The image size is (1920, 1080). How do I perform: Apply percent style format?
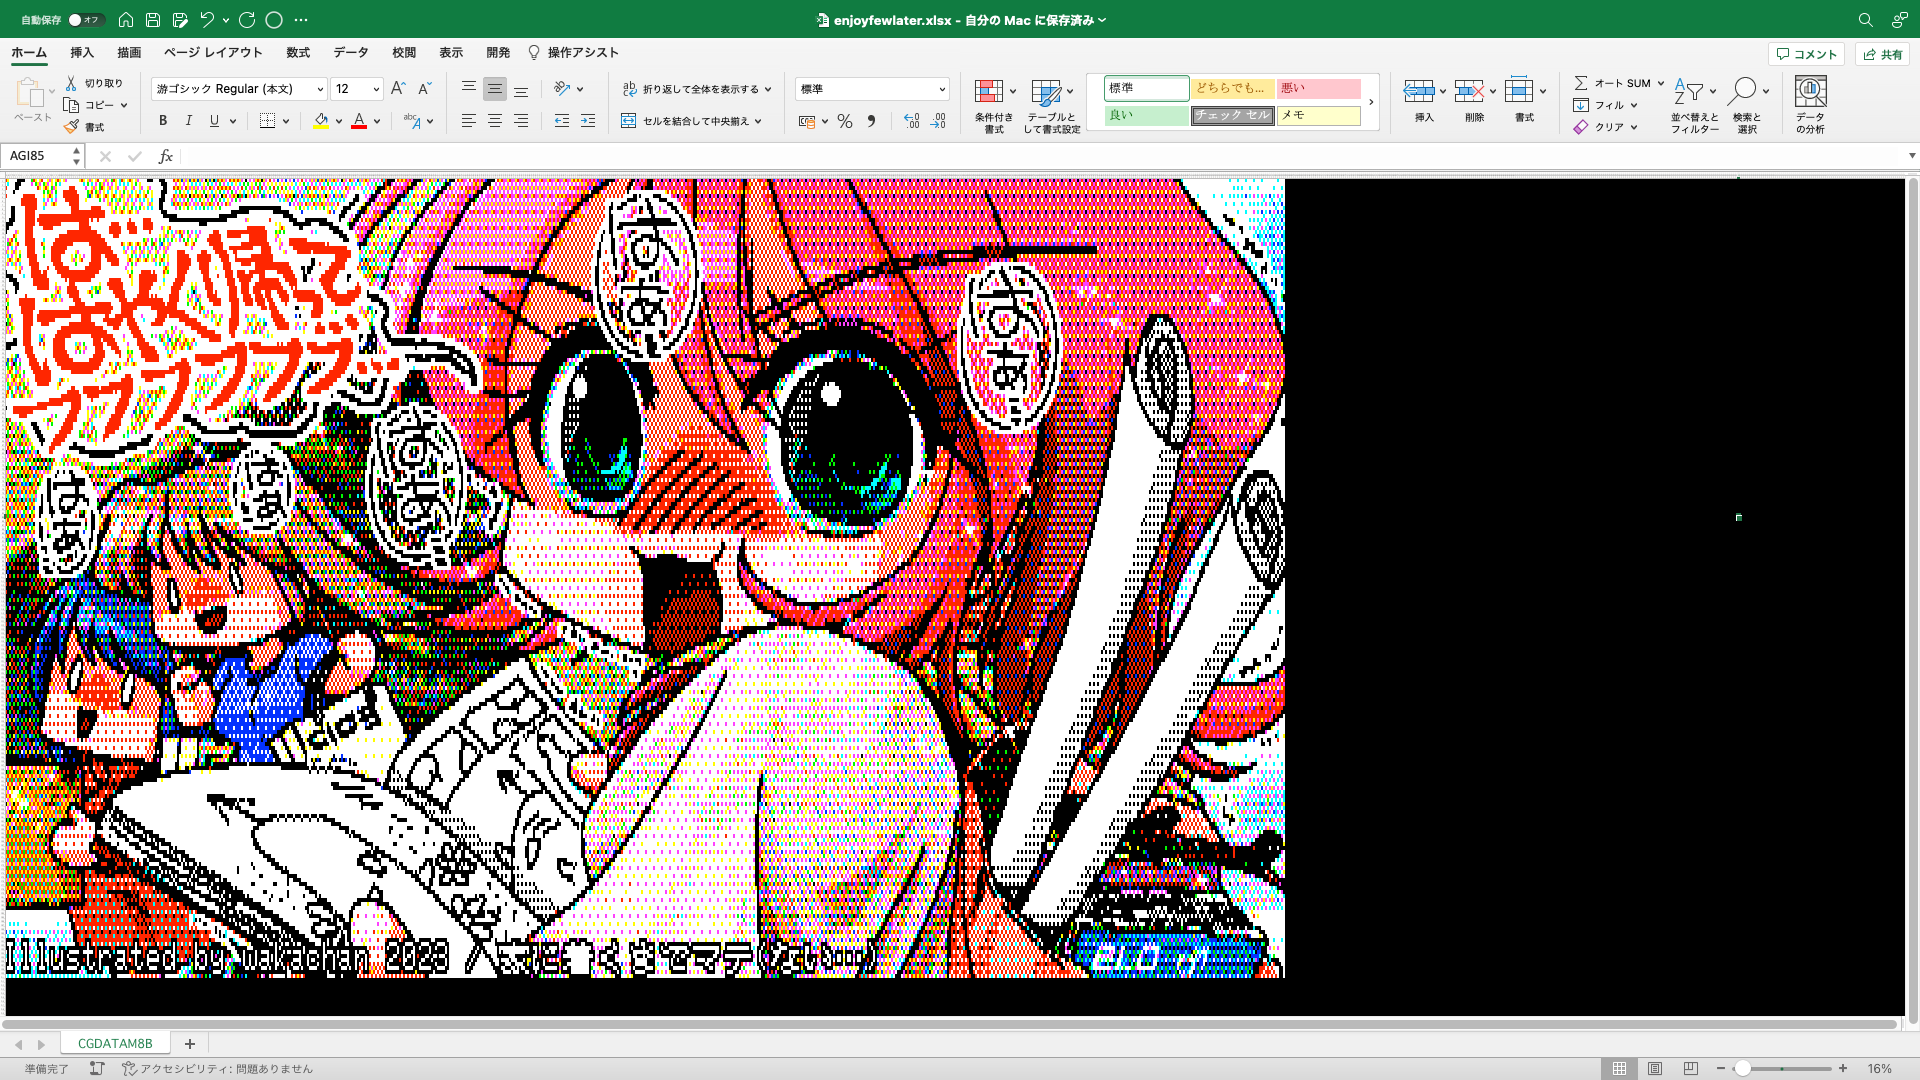tap(845, 121)
